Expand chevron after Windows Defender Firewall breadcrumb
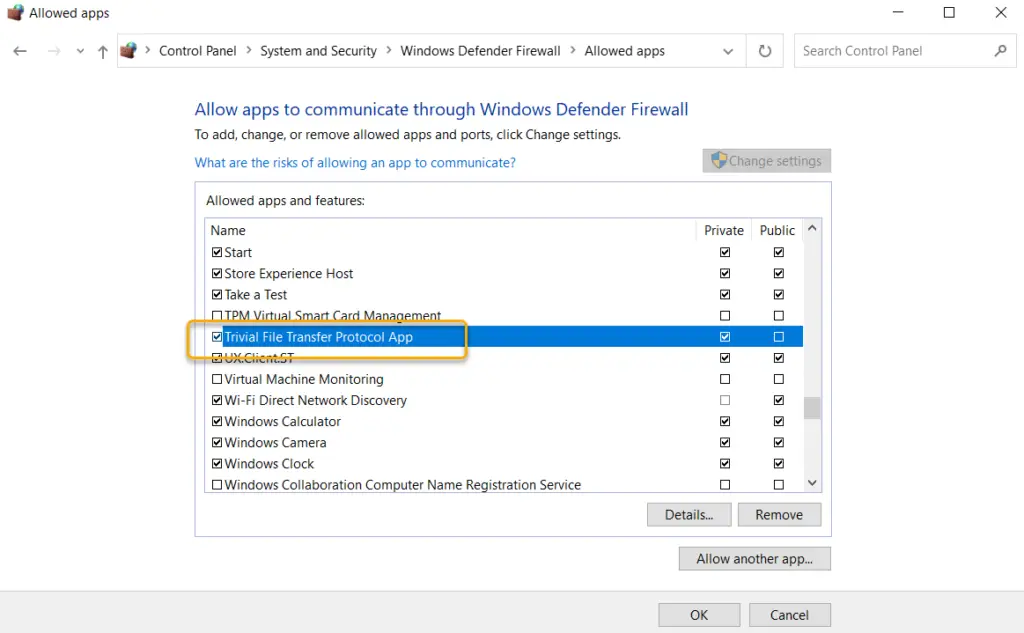The image size is (1024, 633). (572, 50)
